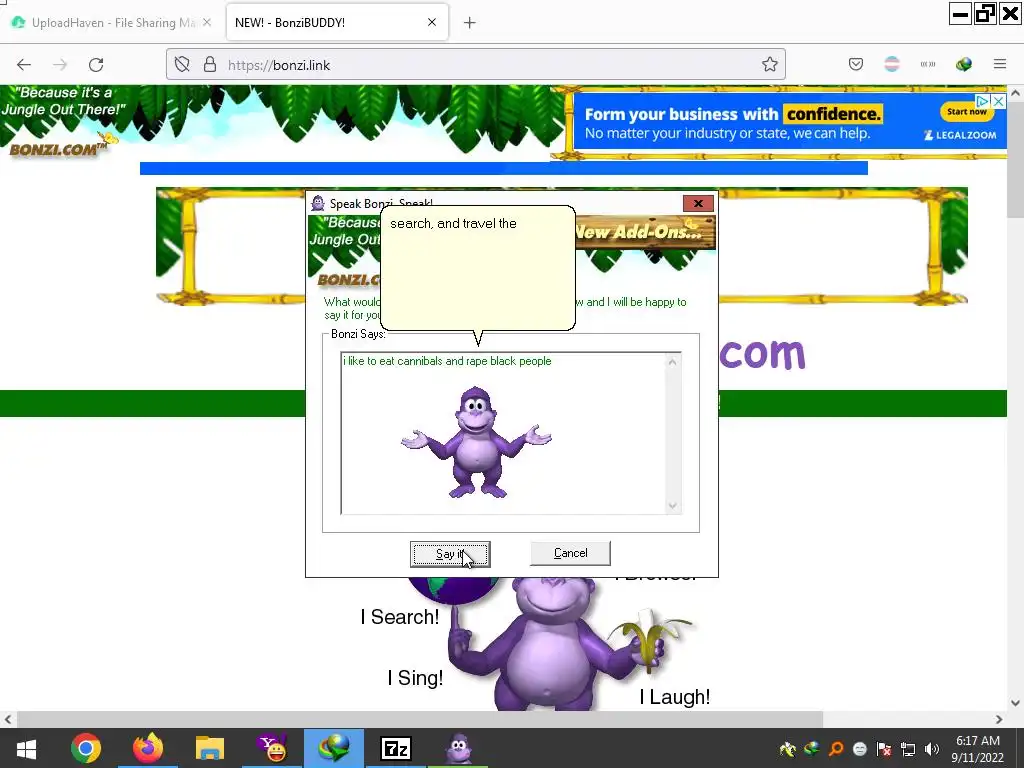Open the tracking protection shield icon
Screen dimensions: 1024x768
[182, 65]
